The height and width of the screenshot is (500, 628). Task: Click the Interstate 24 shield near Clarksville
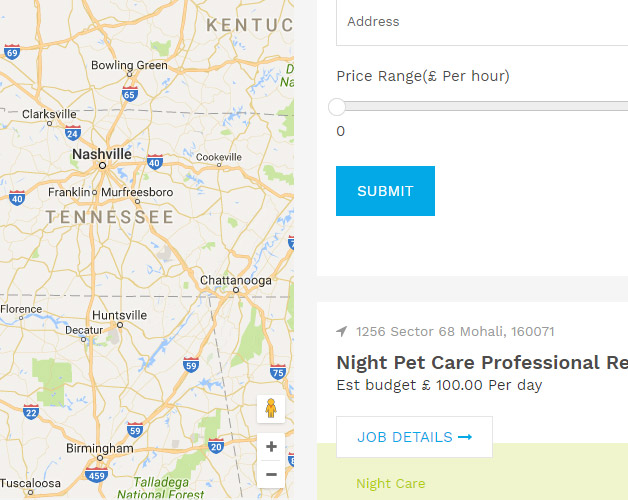[72, 132]
